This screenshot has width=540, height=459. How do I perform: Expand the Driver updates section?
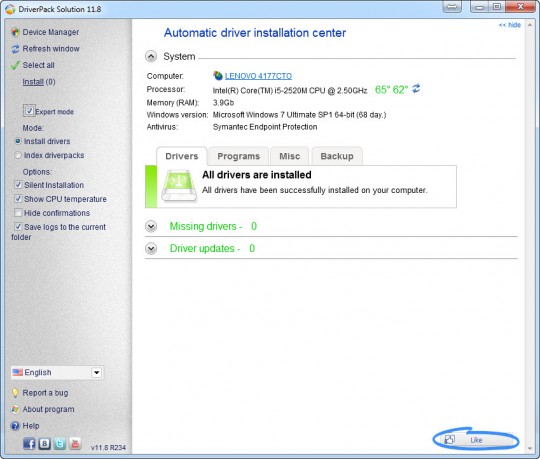point(151,249)
